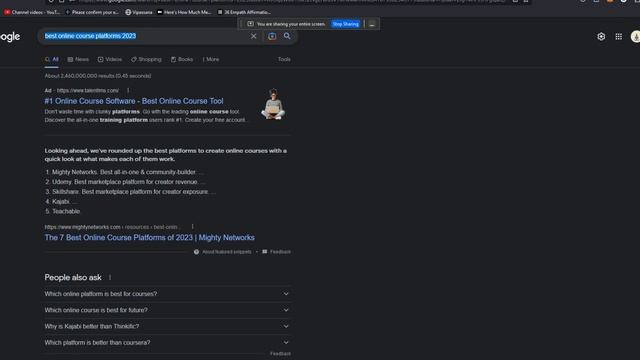
Task: Open the More search filters menu
Action: click(x=211, y=60)
